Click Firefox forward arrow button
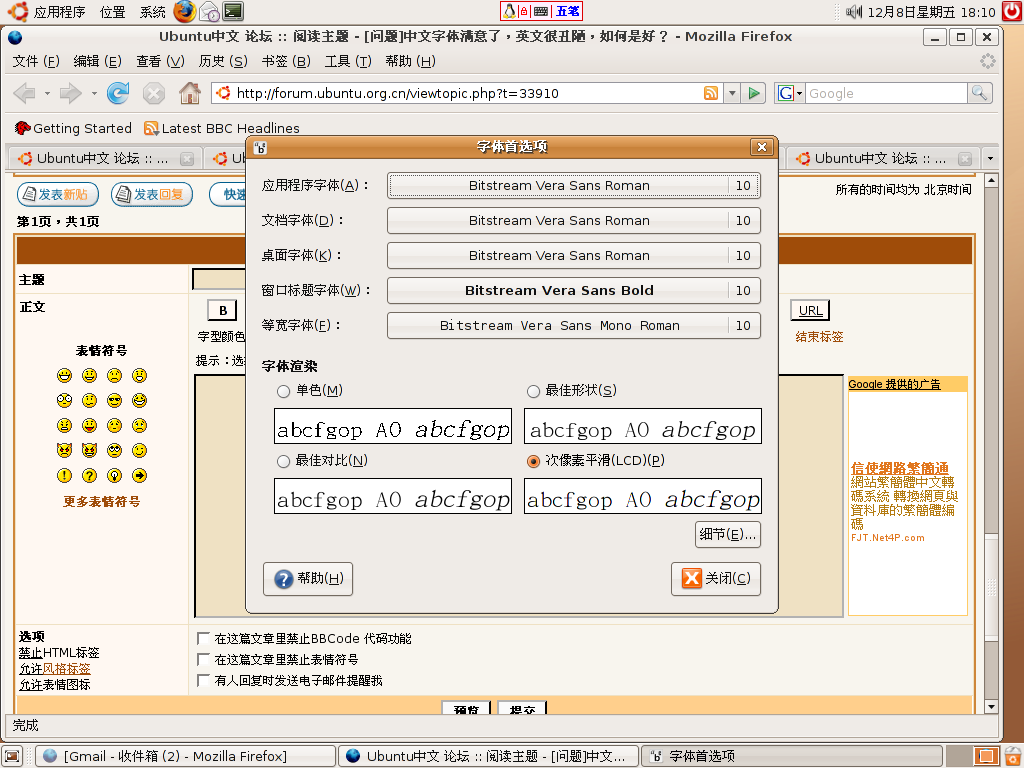 click(x=70, y=93)
